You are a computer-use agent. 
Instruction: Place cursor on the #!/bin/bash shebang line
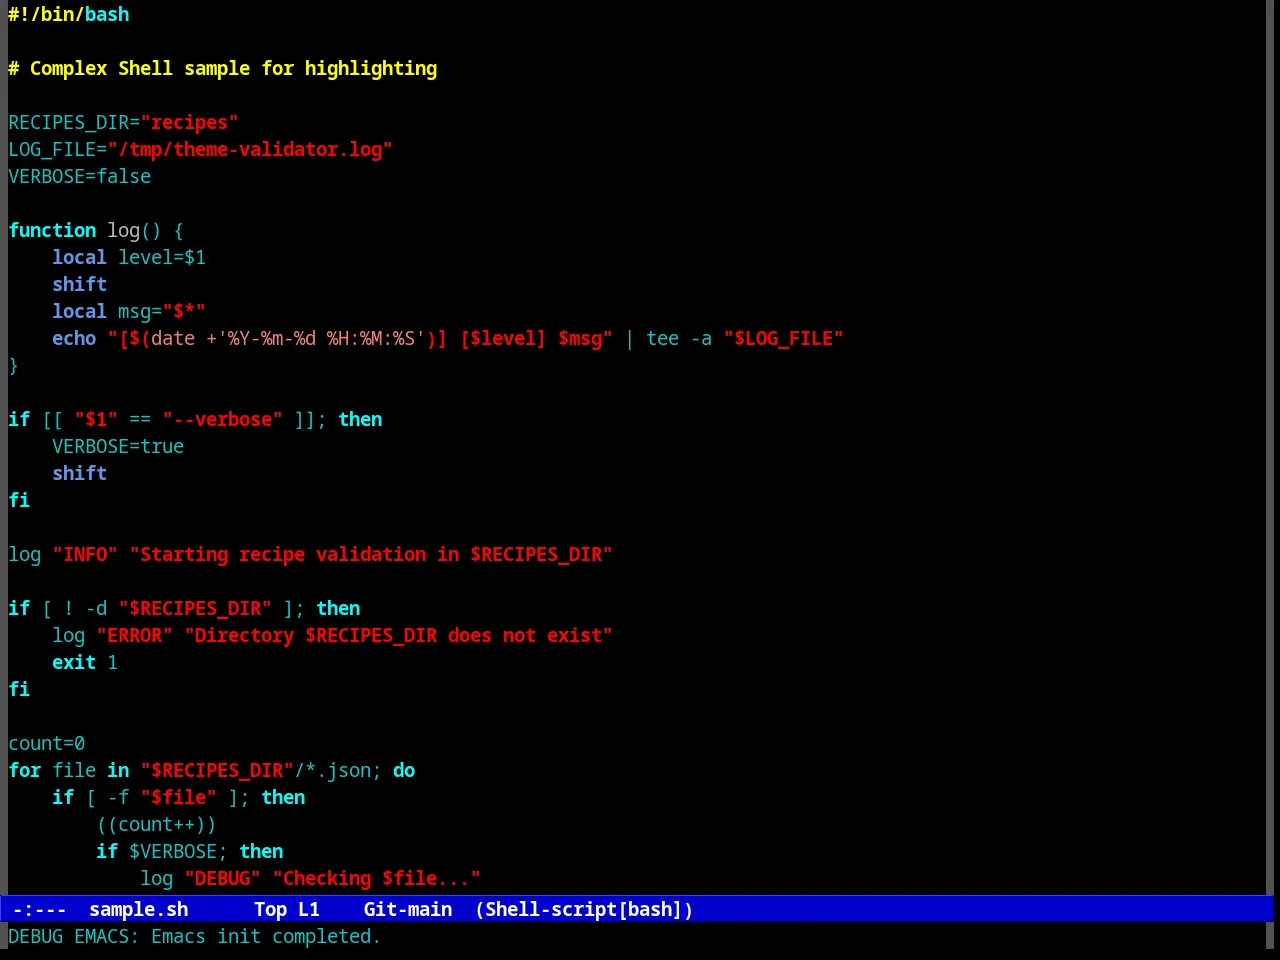pyautogui.click(x=69, y=14)
